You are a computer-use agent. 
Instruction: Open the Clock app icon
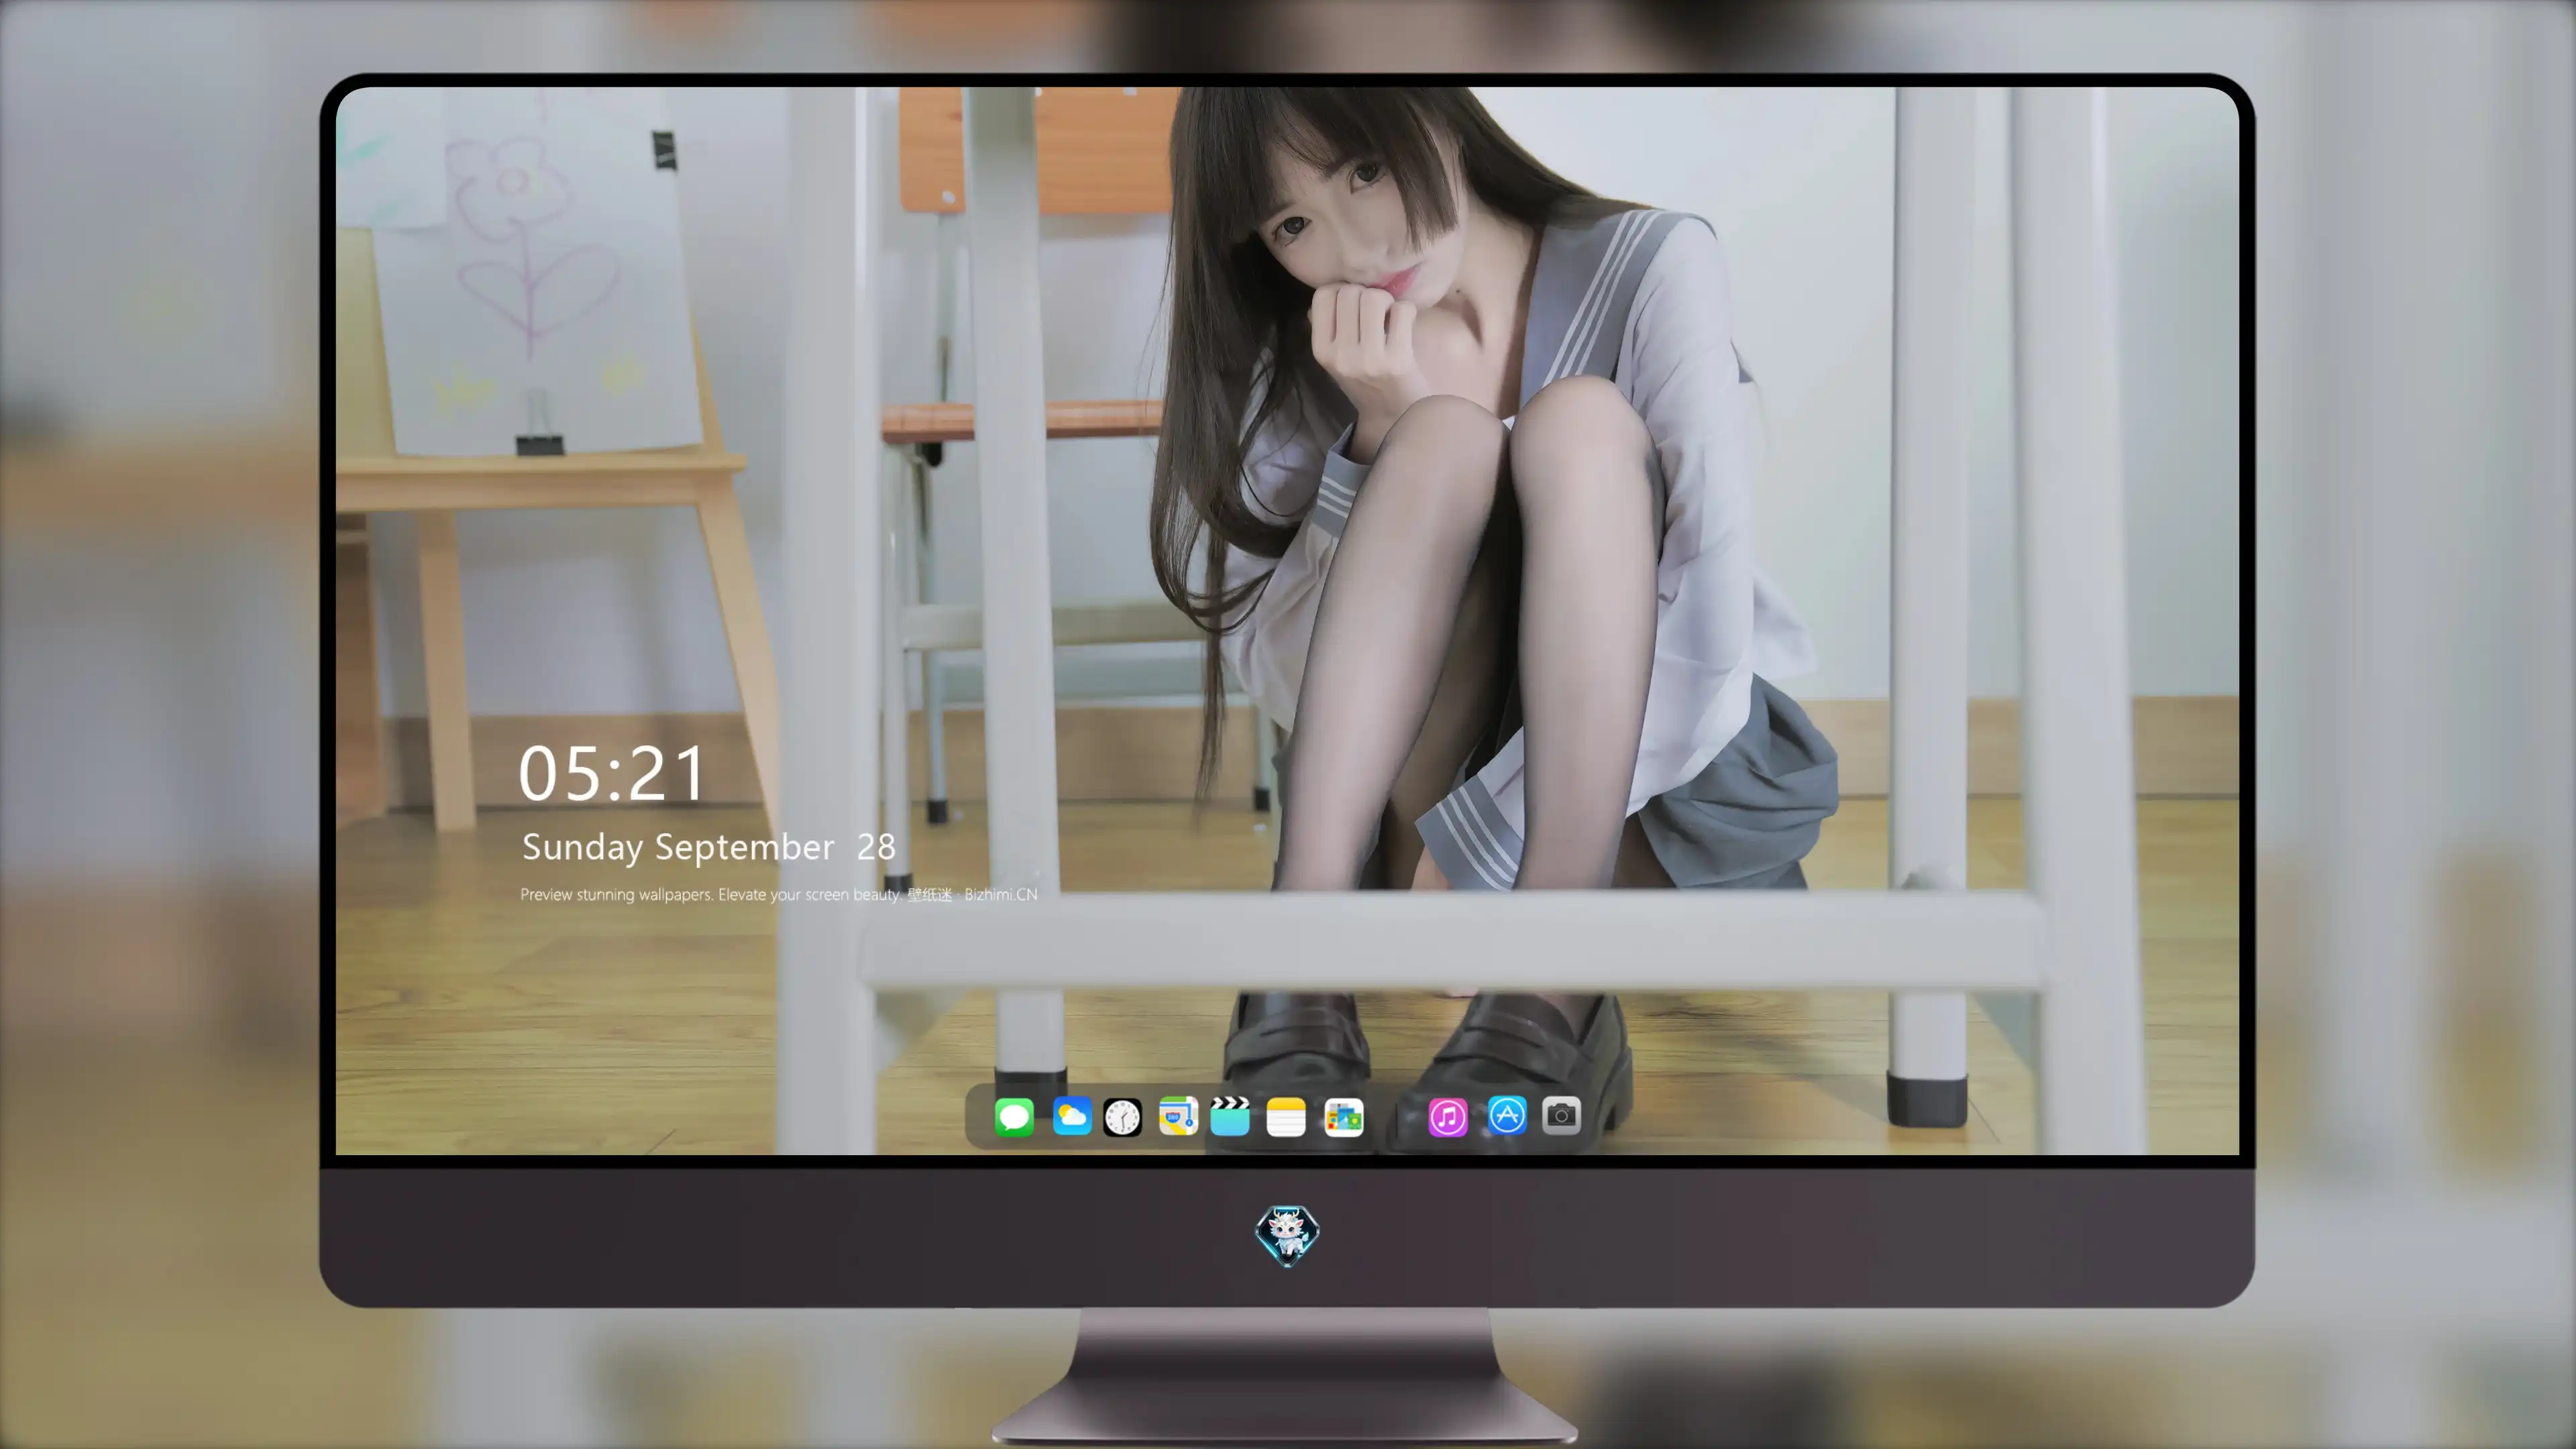(1122, 1117)
